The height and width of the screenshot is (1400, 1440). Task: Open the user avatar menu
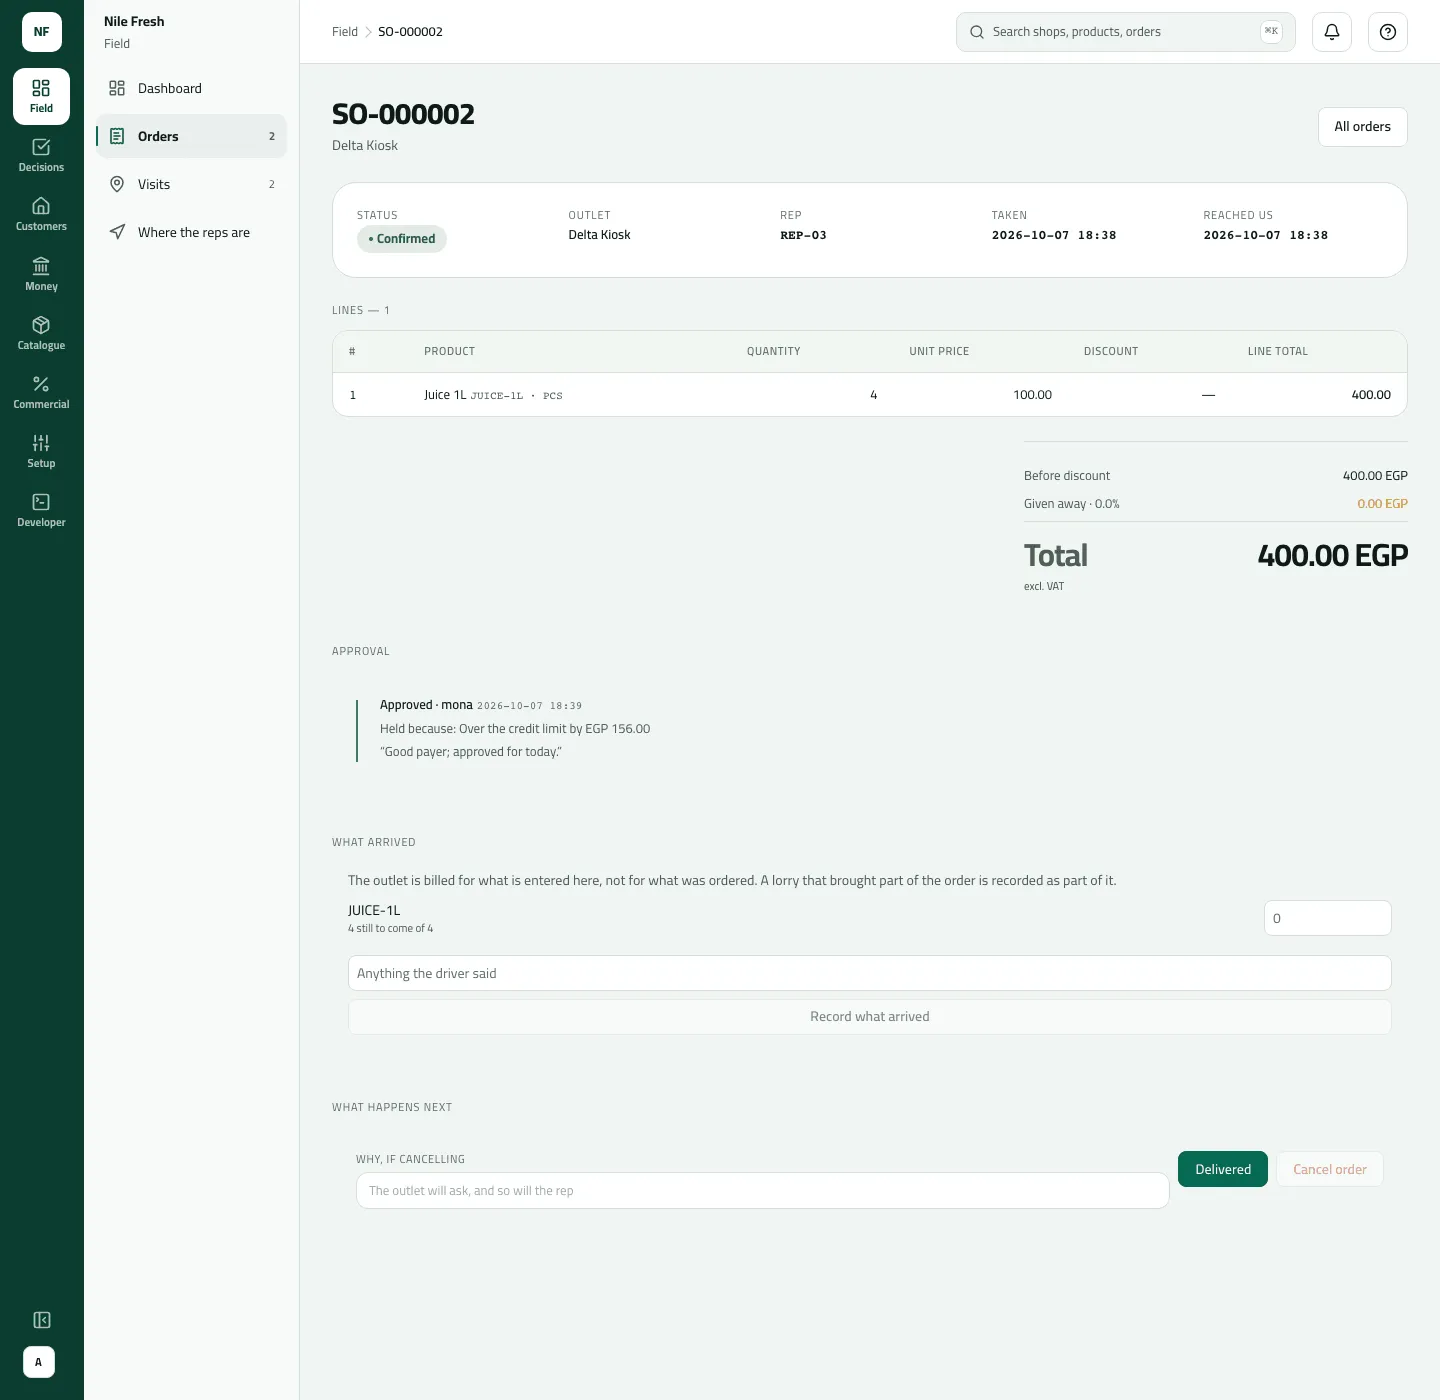39,1362
